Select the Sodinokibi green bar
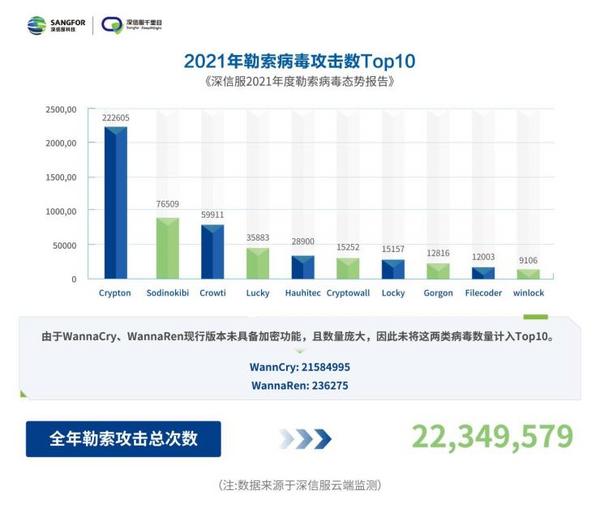Image resolution: width=600 pixels, height=512 pixels. (168, 248)
